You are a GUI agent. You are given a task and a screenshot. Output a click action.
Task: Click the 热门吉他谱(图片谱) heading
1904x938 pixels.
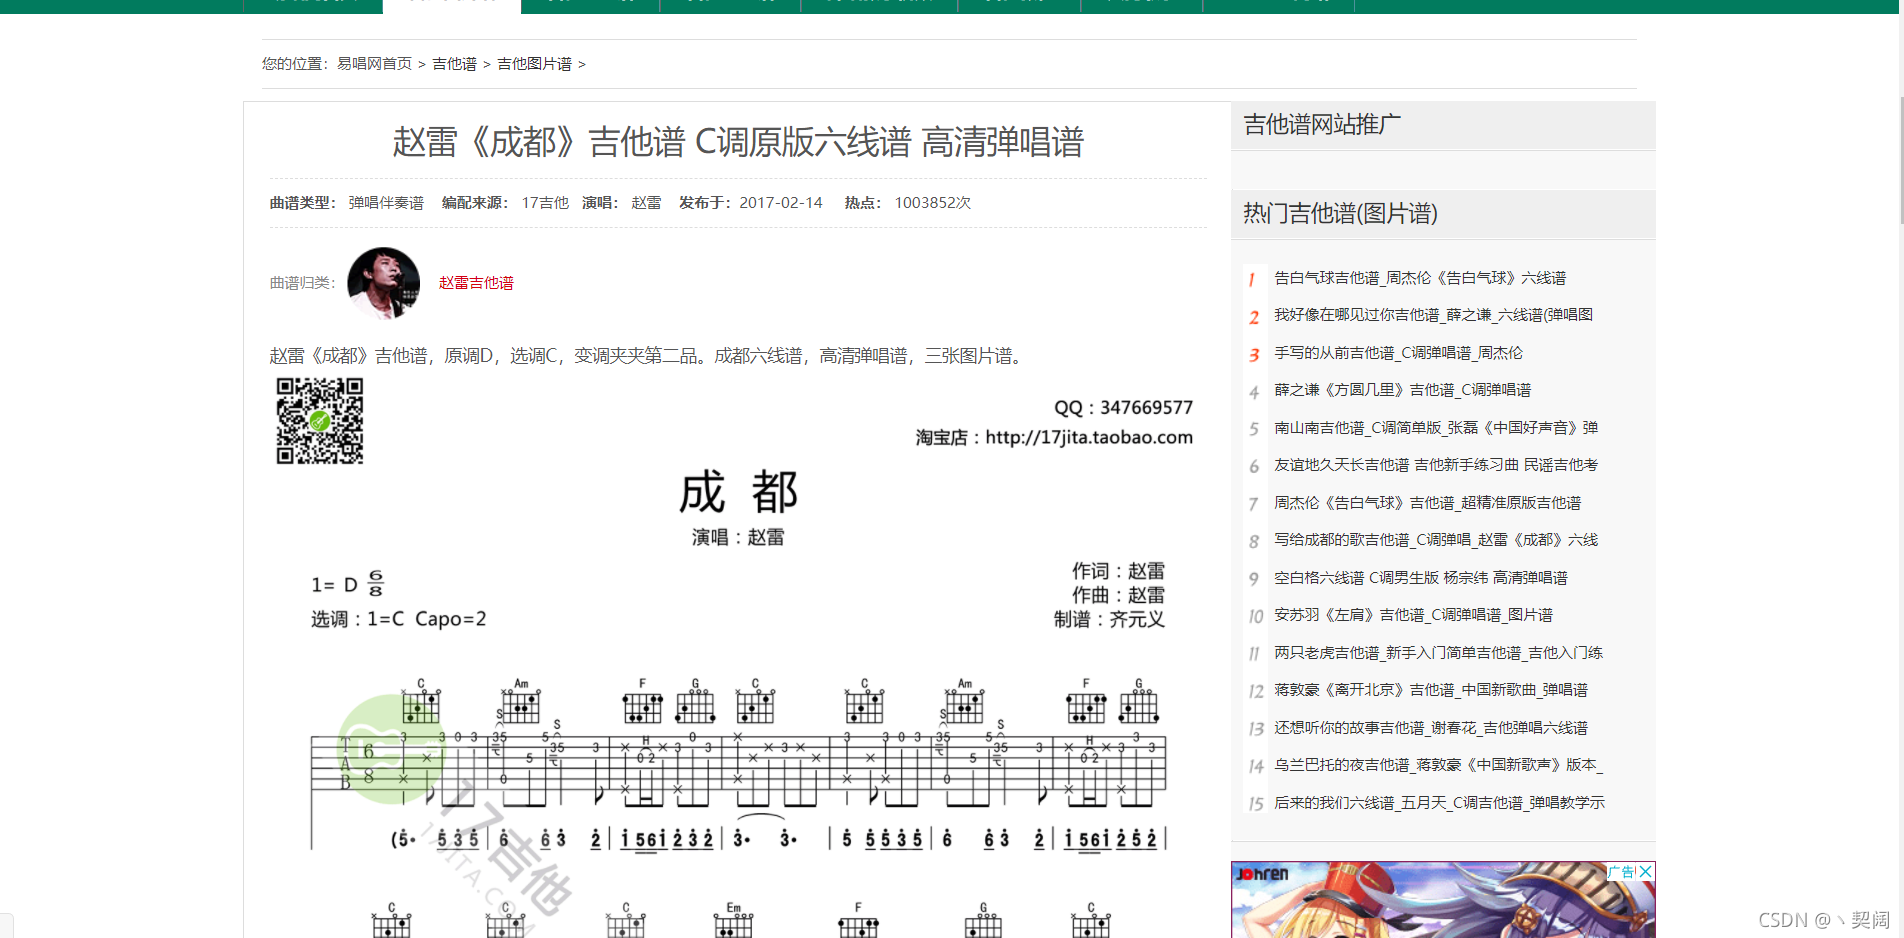(1340, 213)
